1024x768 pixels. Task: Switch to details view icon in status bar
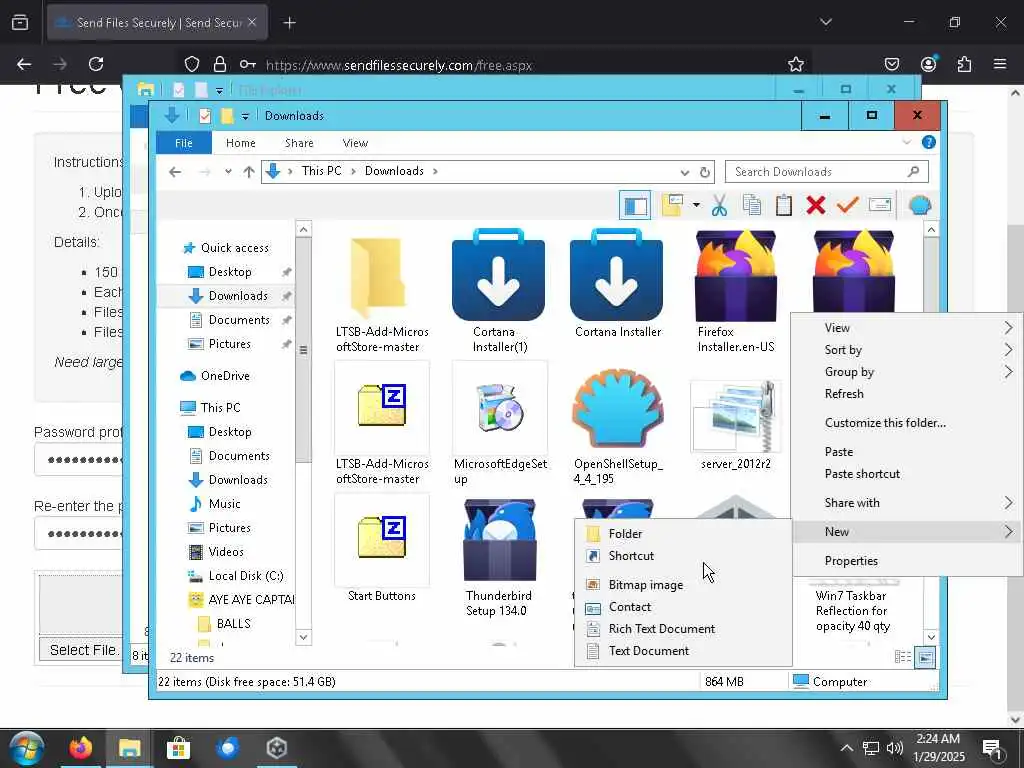click(x=903, y=657)
